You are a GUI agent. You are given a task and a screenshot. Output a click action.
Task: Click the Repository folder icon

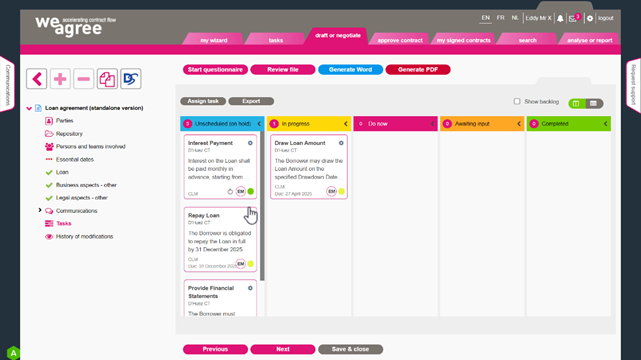tap(49, 134)
